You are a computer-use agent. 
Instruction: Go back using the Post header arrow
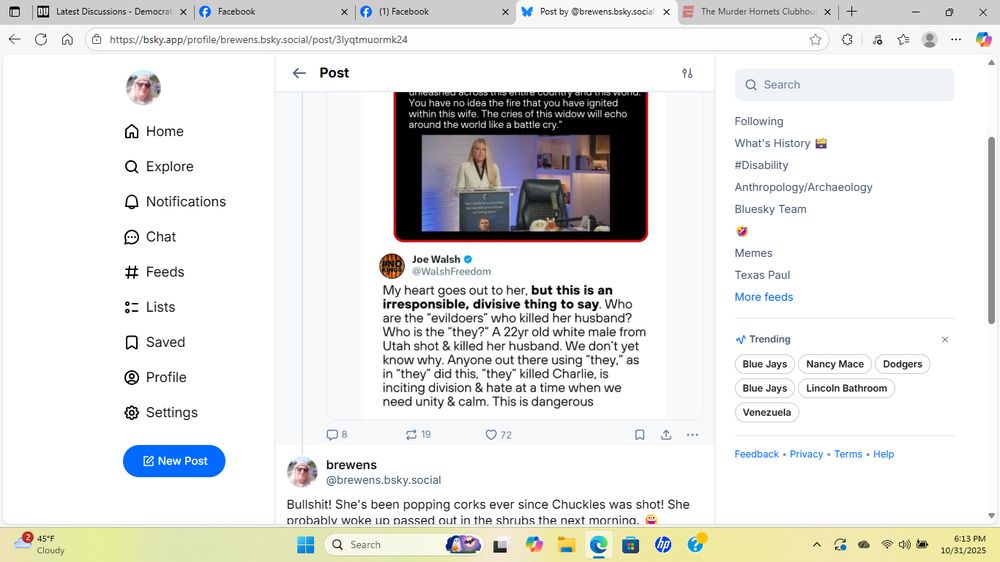coord(299,73)
